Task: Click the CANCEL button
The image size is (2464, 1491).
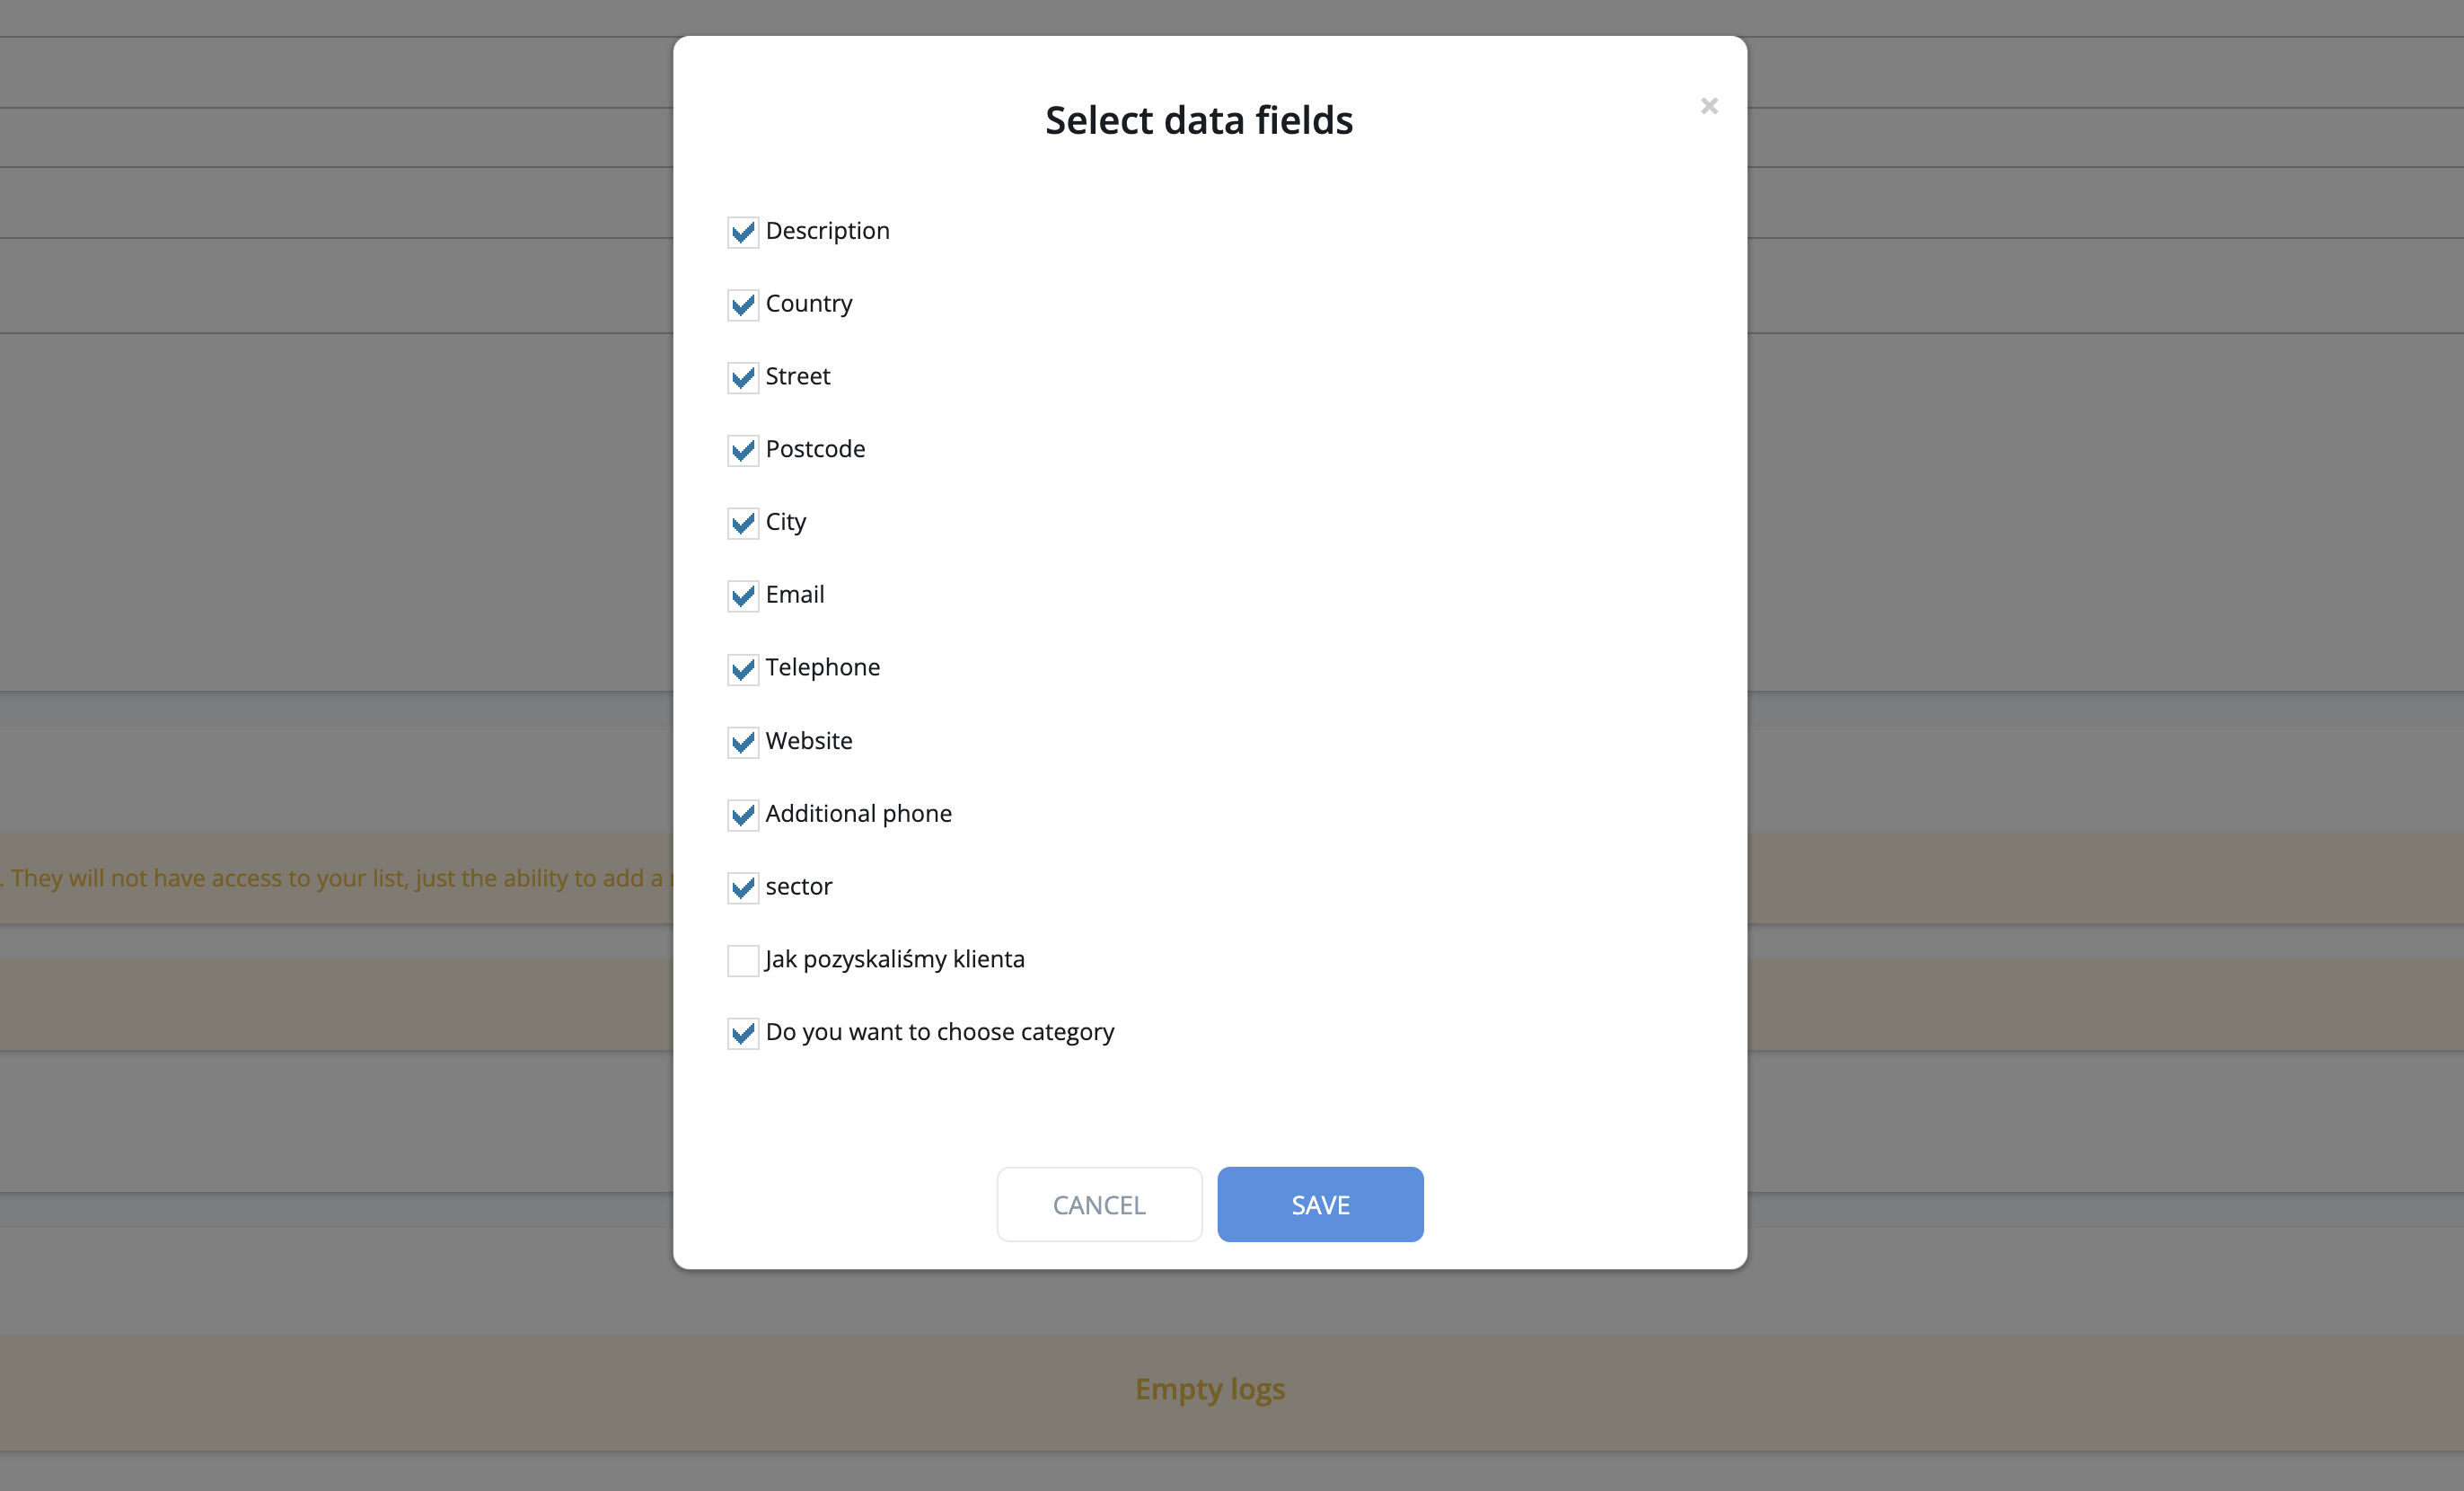Action: [1099, 1204]
